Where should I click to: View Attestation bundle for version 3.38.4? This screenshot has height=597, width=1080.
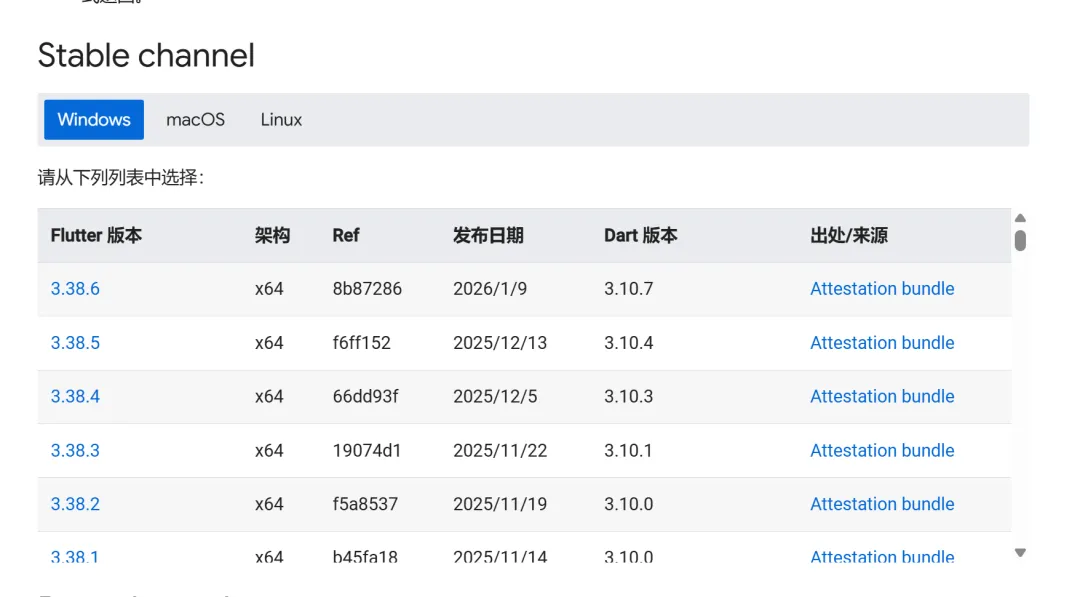tap(882, 397)
